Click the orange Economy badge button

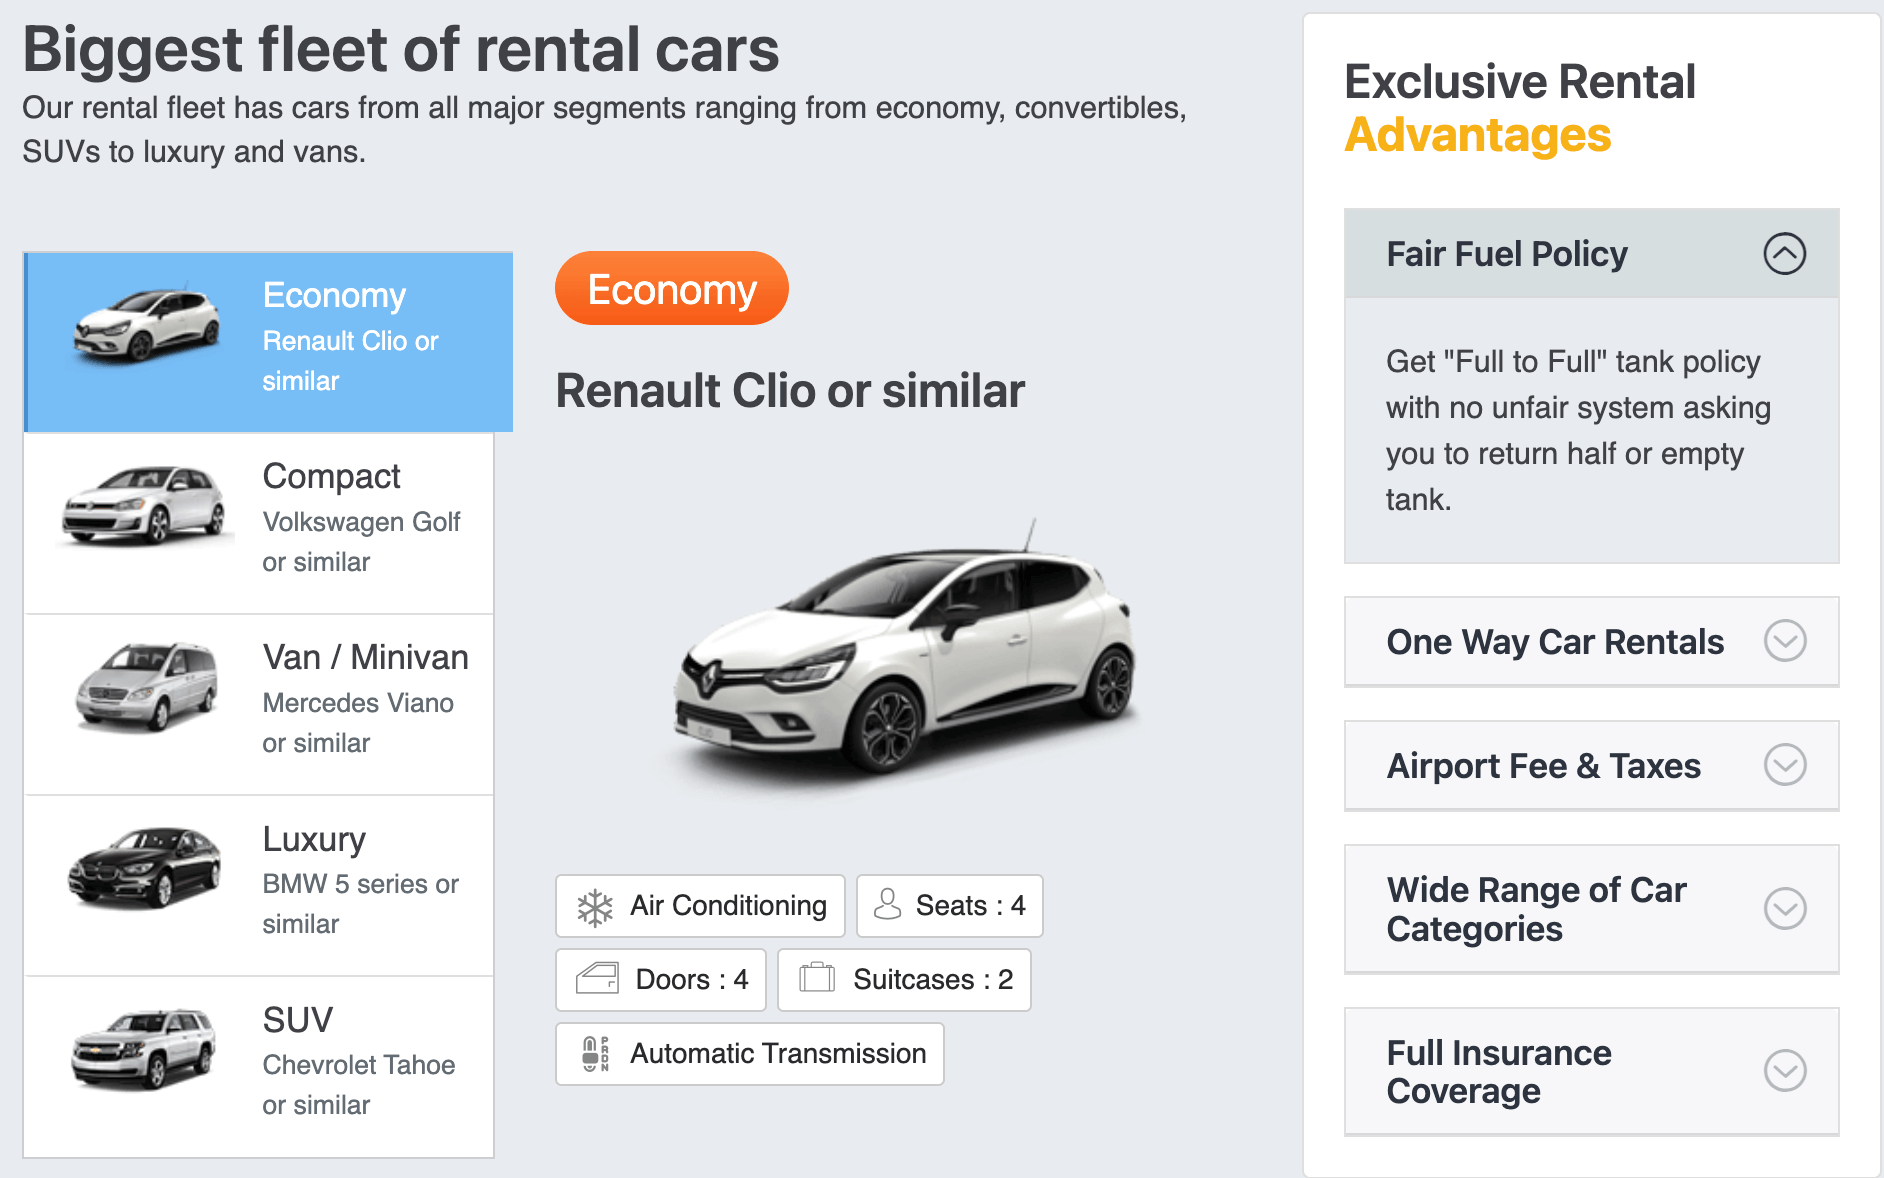coord(672,288)
